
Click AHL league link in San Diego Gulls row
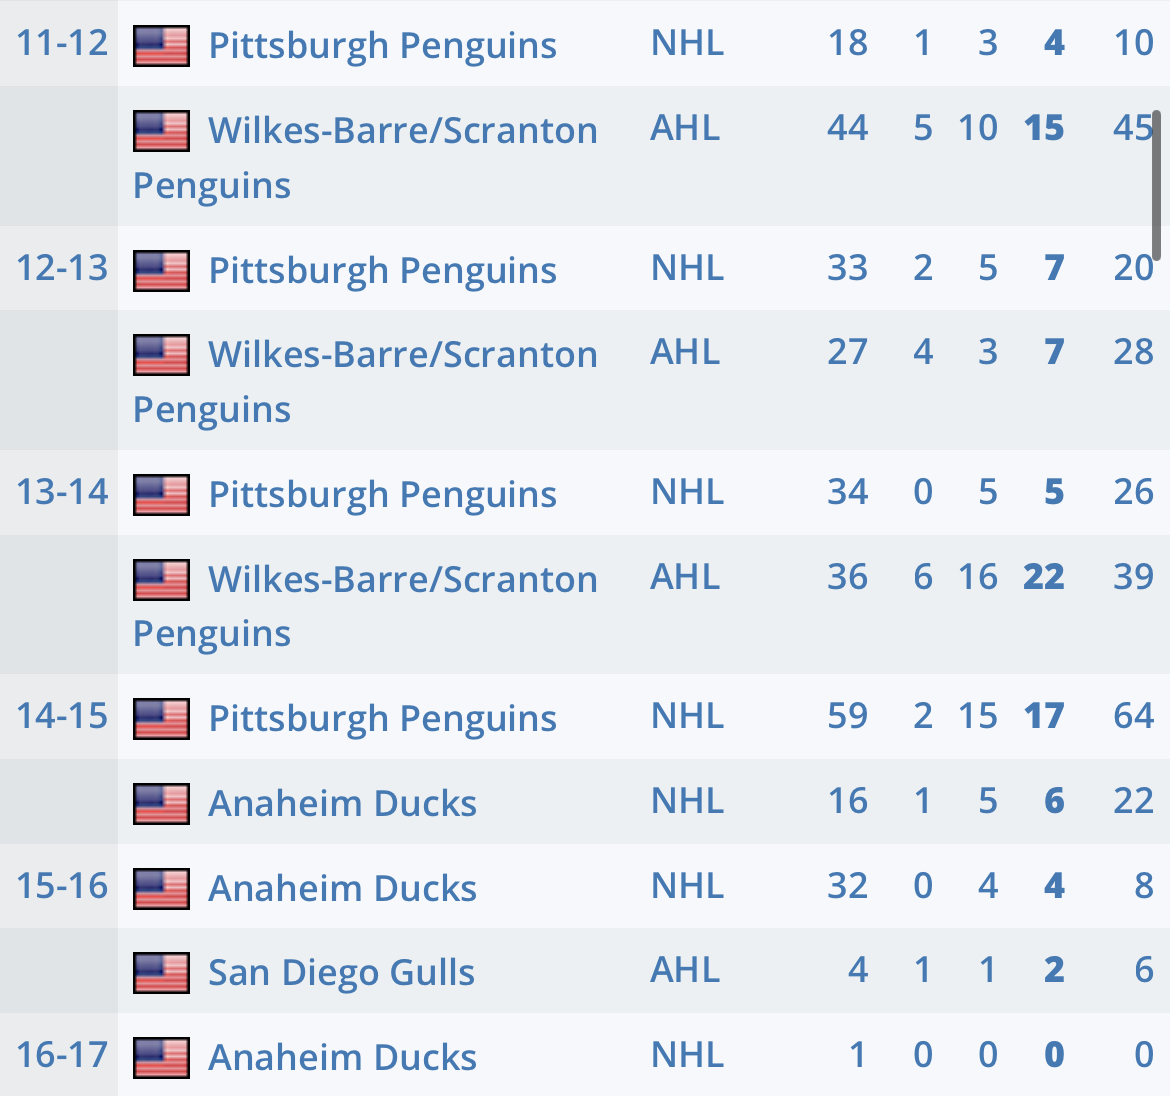[685, 970]
